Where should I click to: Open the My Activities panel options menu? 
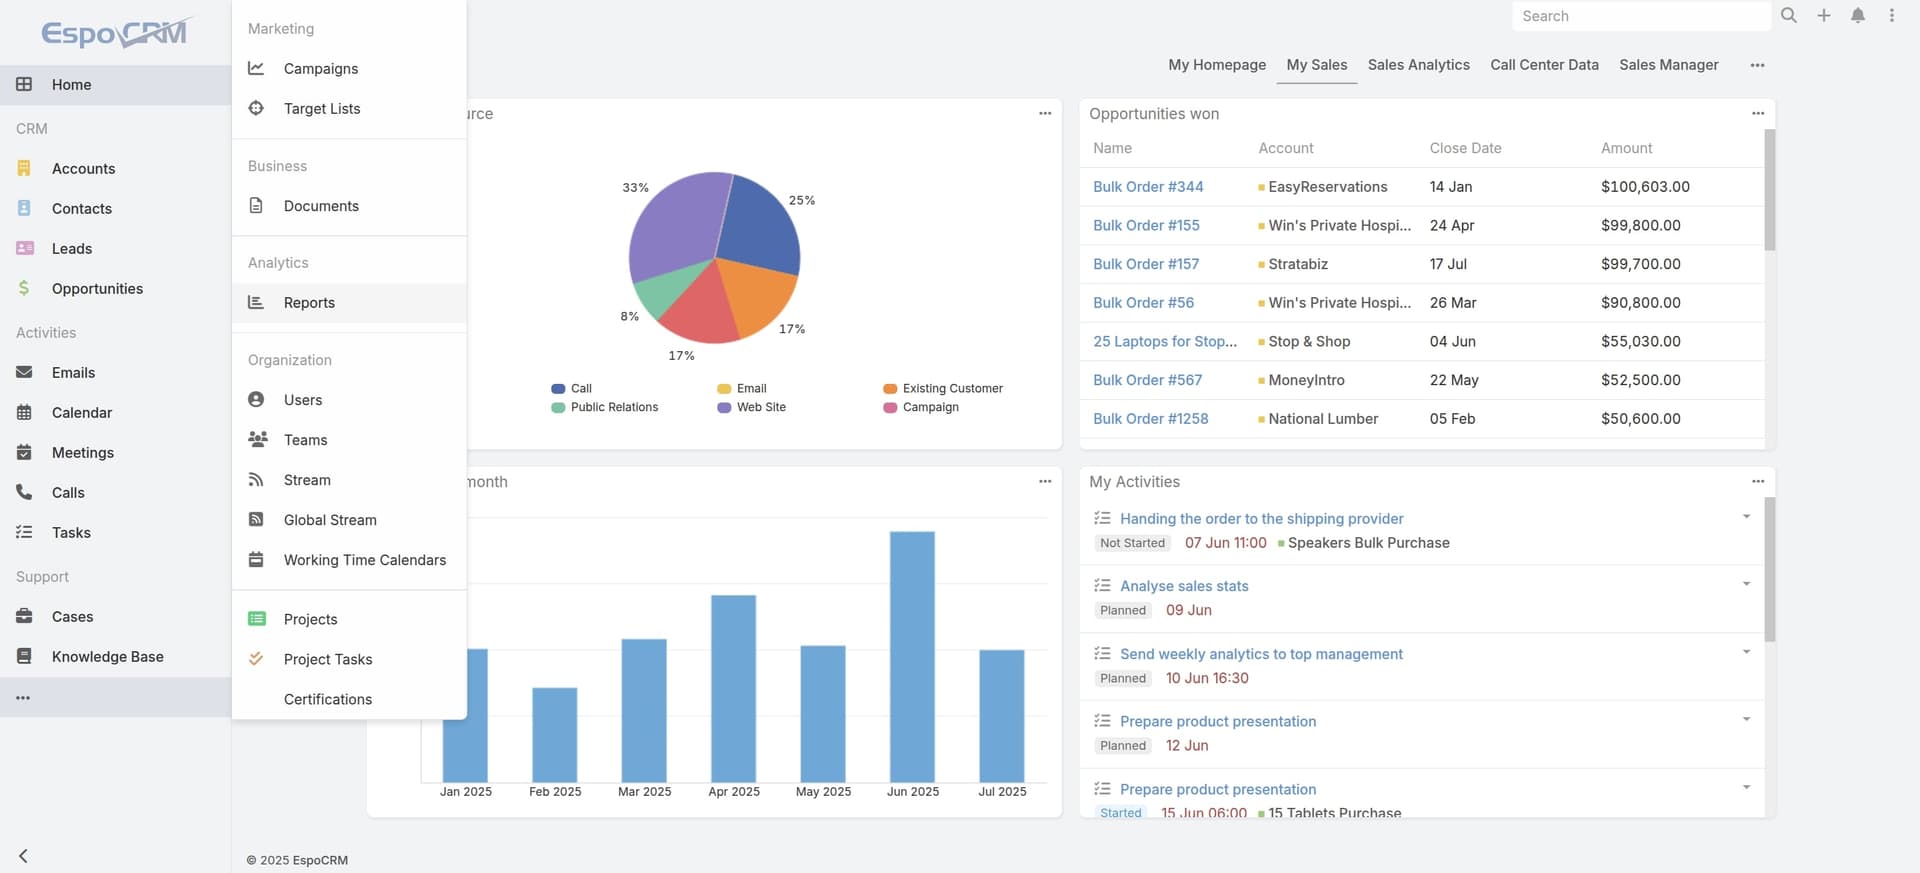1758,481
